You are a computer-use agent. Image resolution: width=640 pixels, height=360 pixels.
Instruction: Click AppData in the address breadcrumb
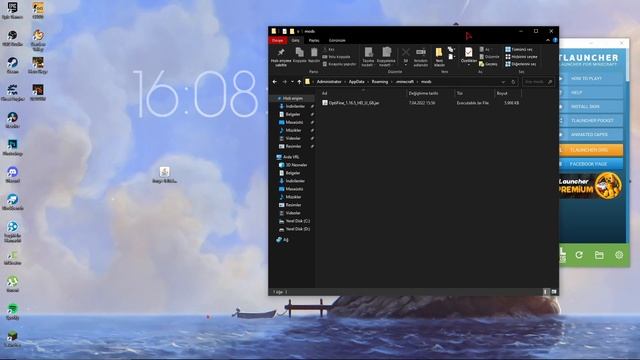click(x=356, y=82)
